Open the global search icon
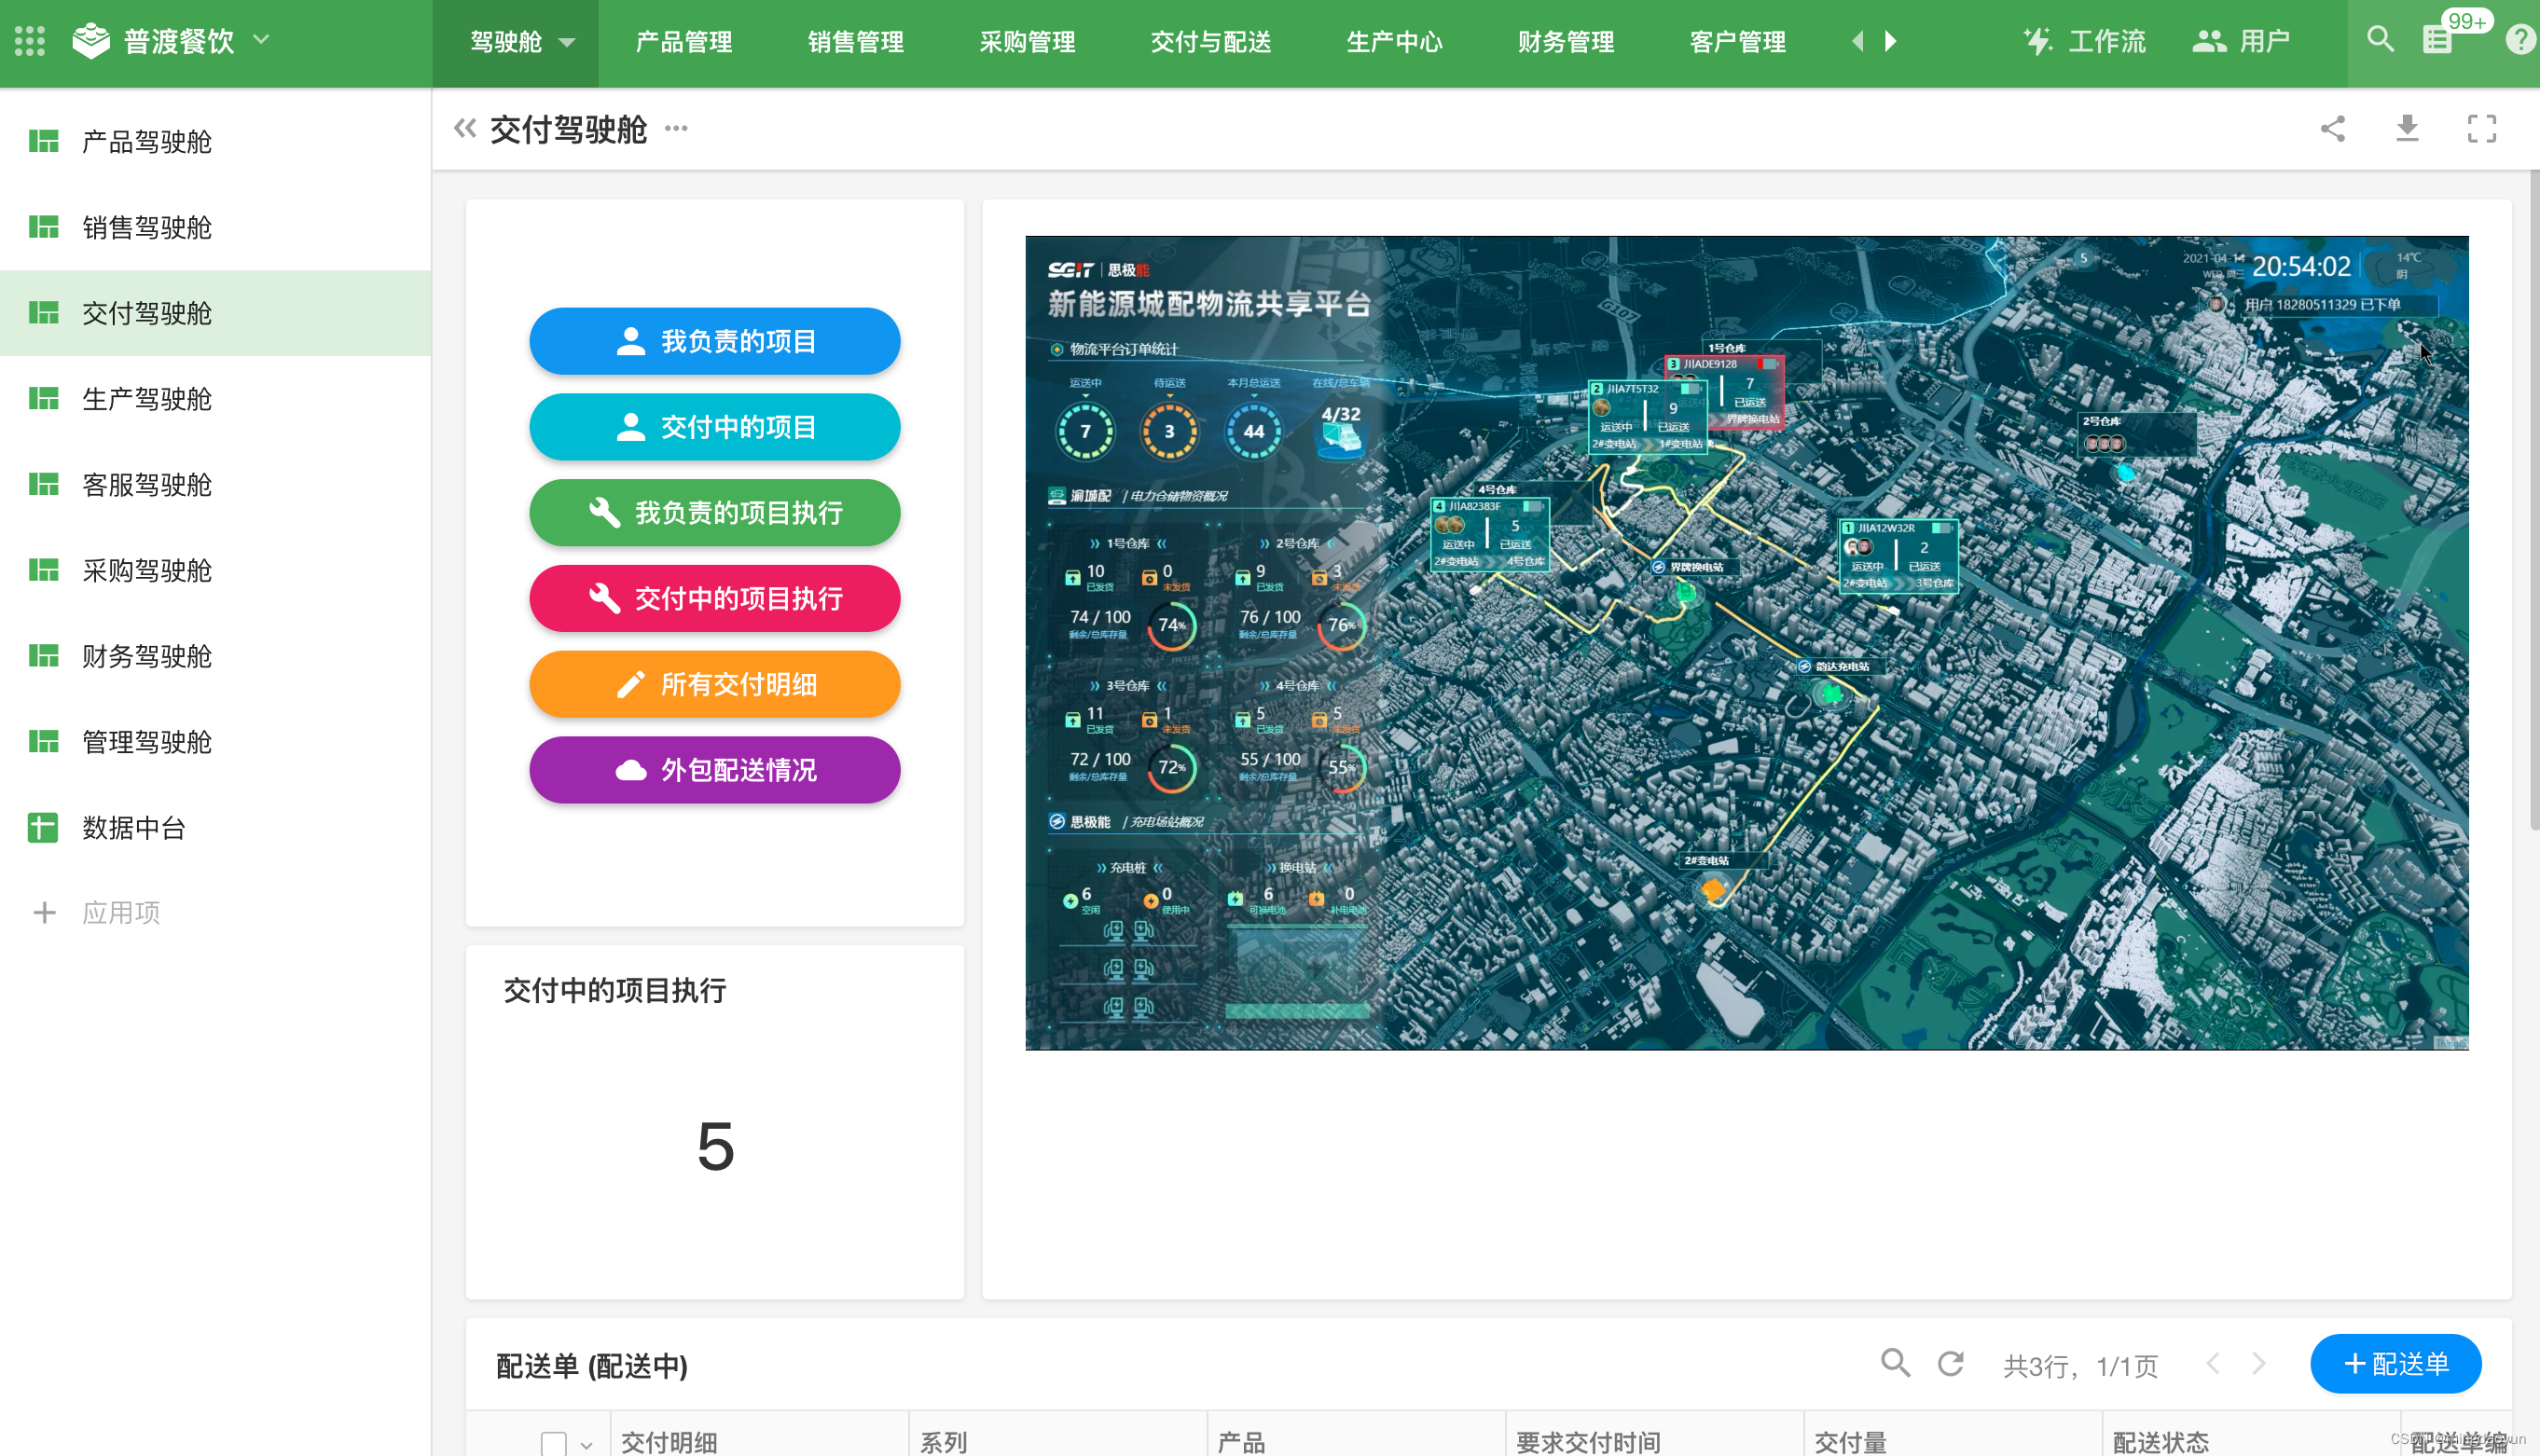Screen dimensions: 2540x1456 tap(2380, 39)
